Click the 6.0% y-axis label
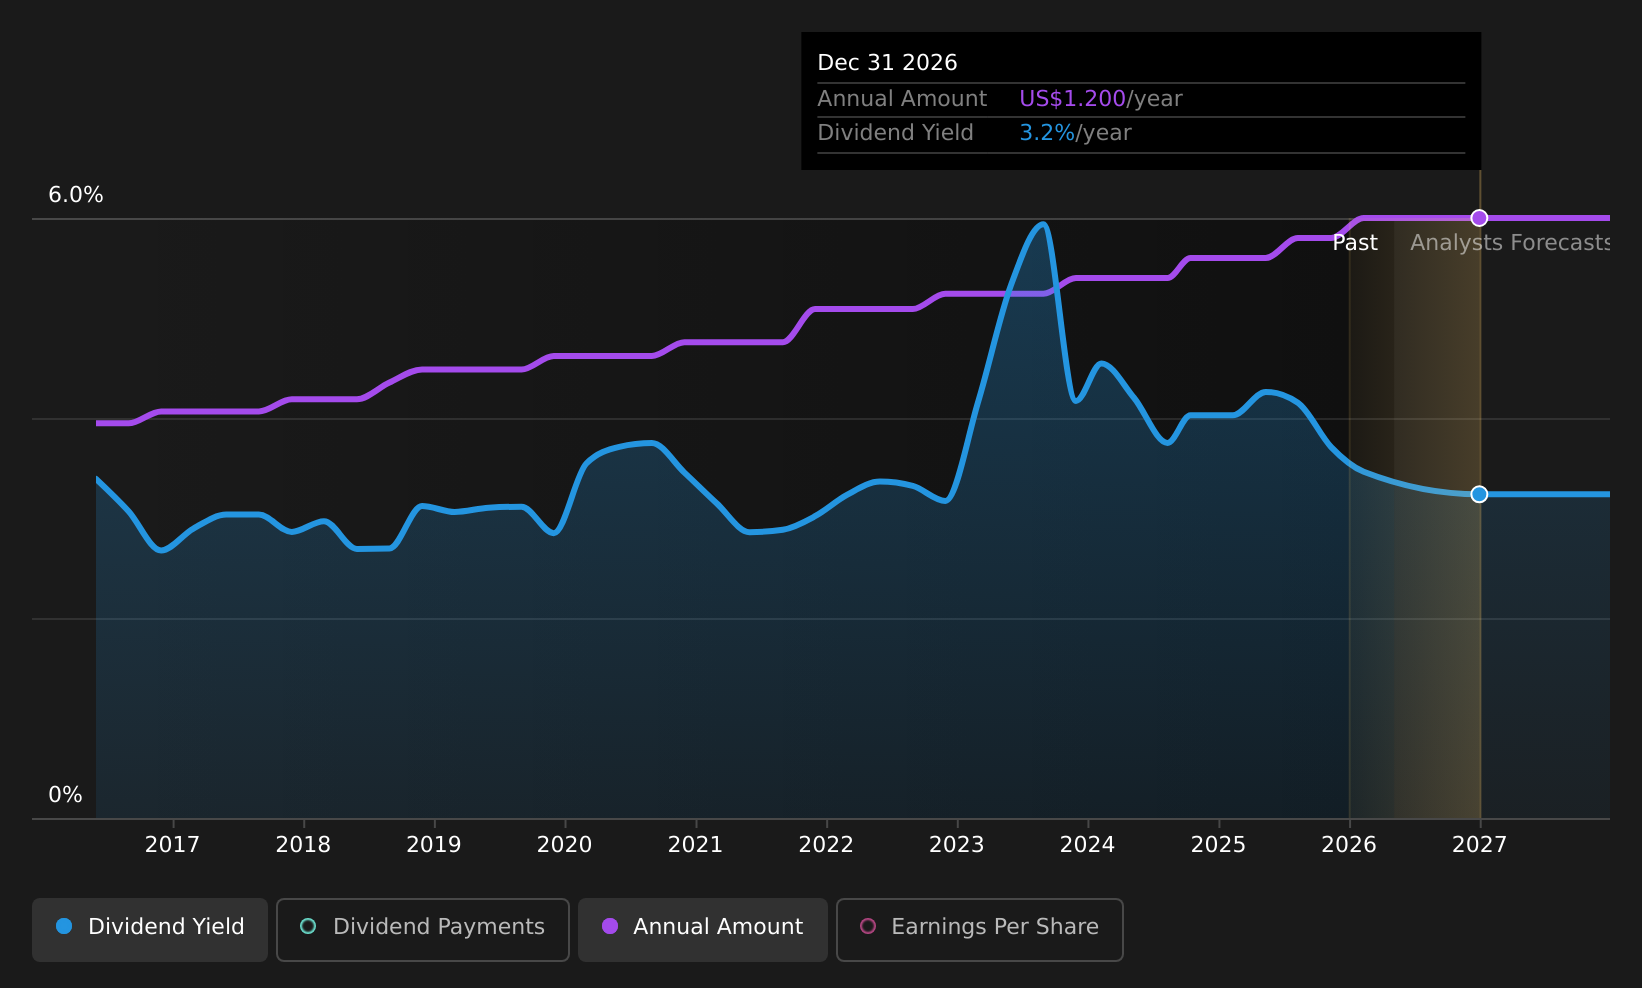 76,195
